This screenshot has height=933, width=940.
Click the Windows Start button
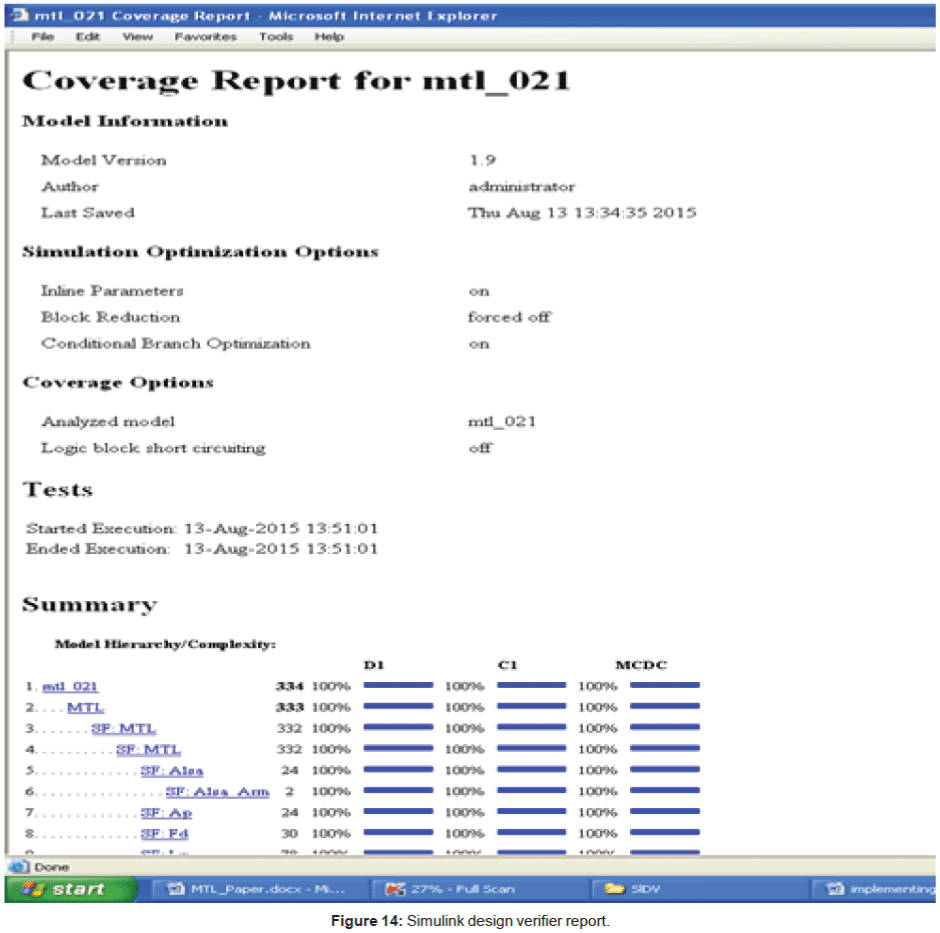[68, 889]
